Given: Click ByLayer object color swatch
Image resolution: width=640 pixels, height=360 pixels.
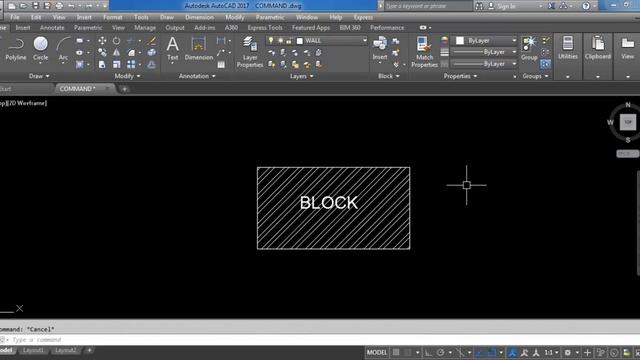Looking at the screenshot, I should (460, 40).
